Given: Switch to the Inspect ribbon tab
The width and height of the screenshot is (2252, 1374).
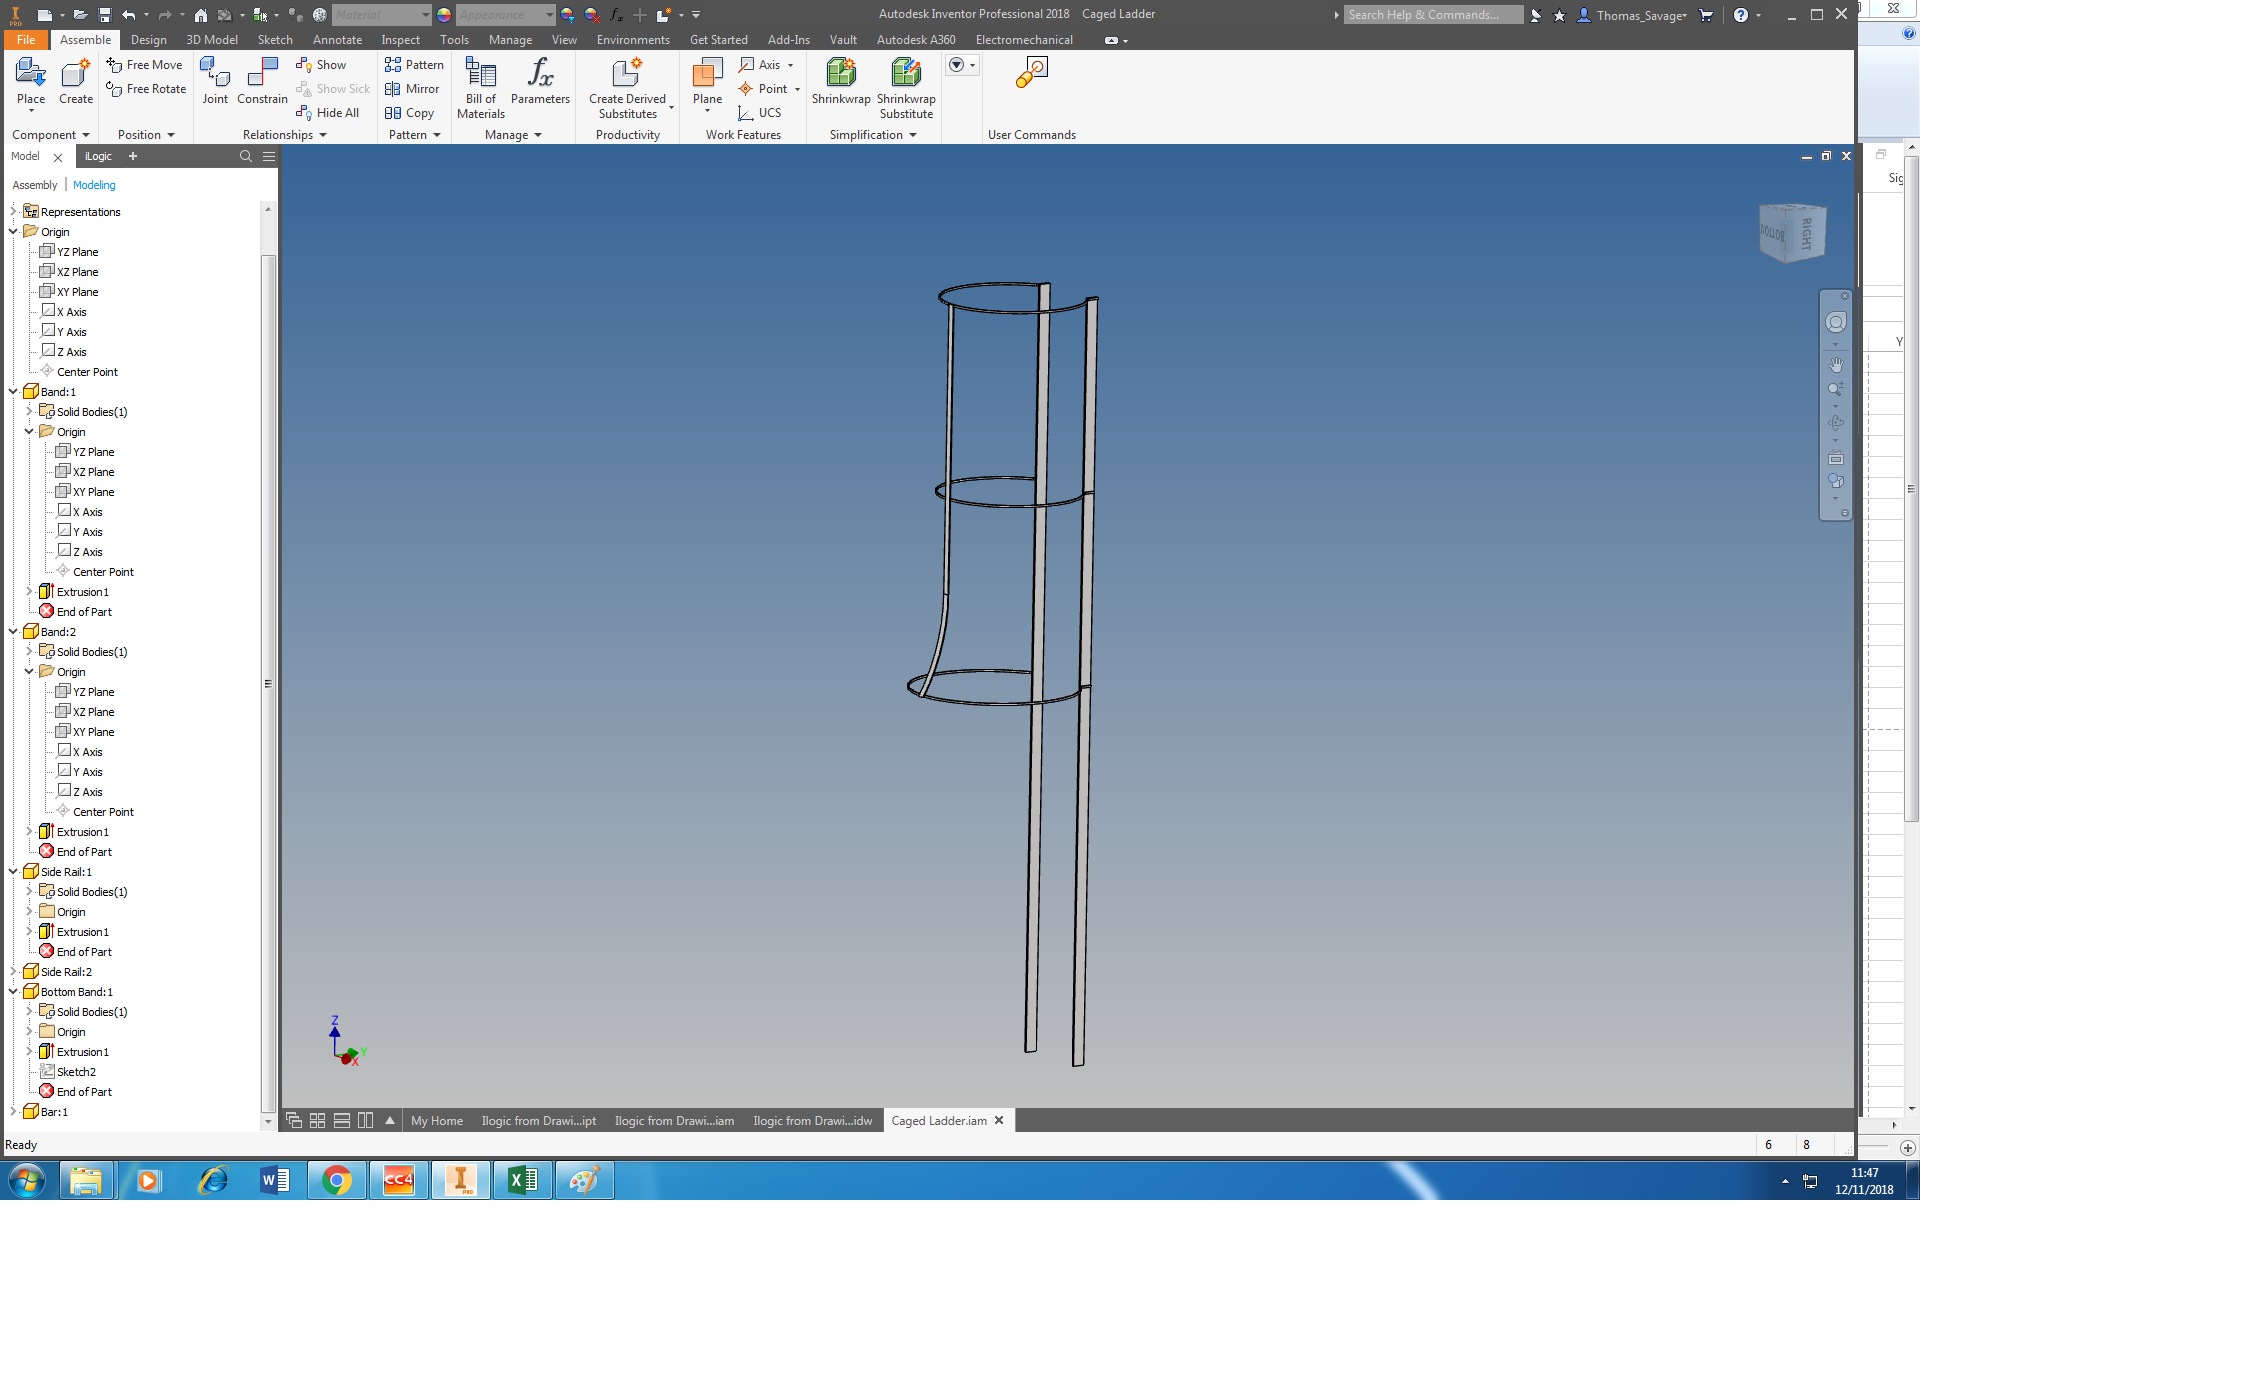Looking at the screenshot, I should click(x=400, y=40).
